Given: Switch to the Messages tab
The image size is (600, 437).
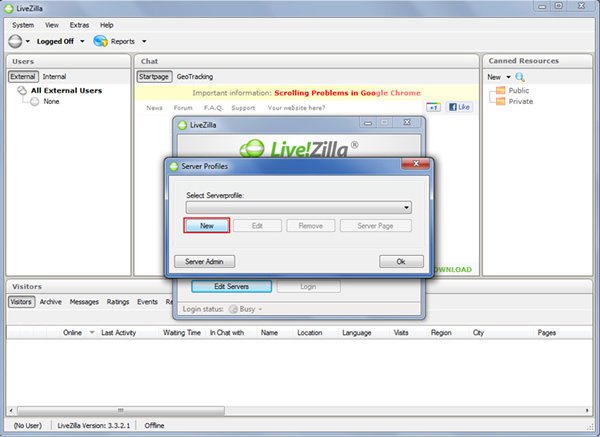Looking at the screenshot, I should point(84,302).
